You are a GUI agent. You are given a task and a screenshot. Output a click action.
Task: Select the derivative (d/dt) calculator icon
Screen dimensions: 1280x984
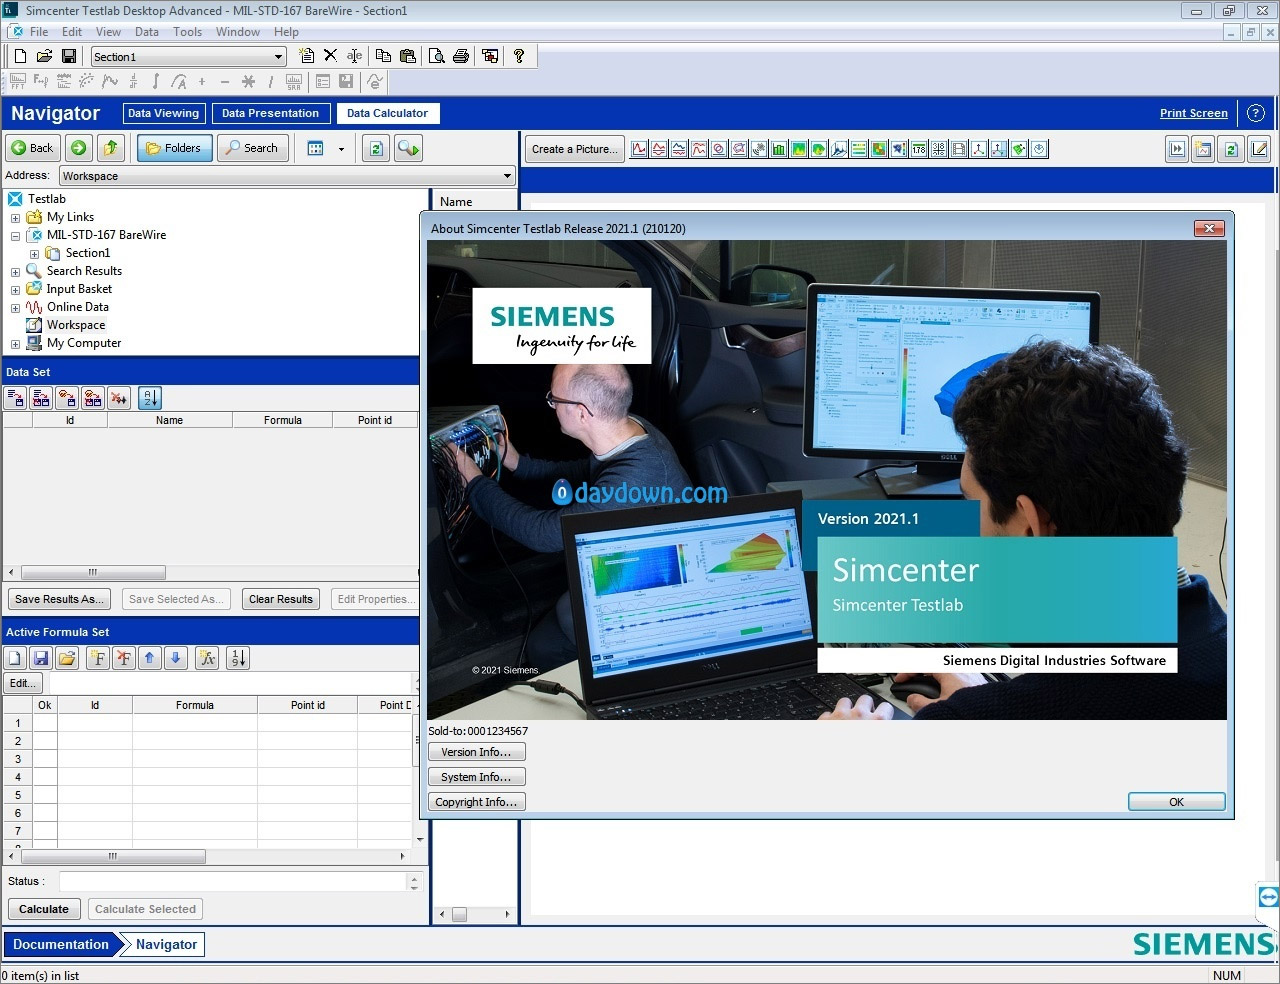[133, 80]
